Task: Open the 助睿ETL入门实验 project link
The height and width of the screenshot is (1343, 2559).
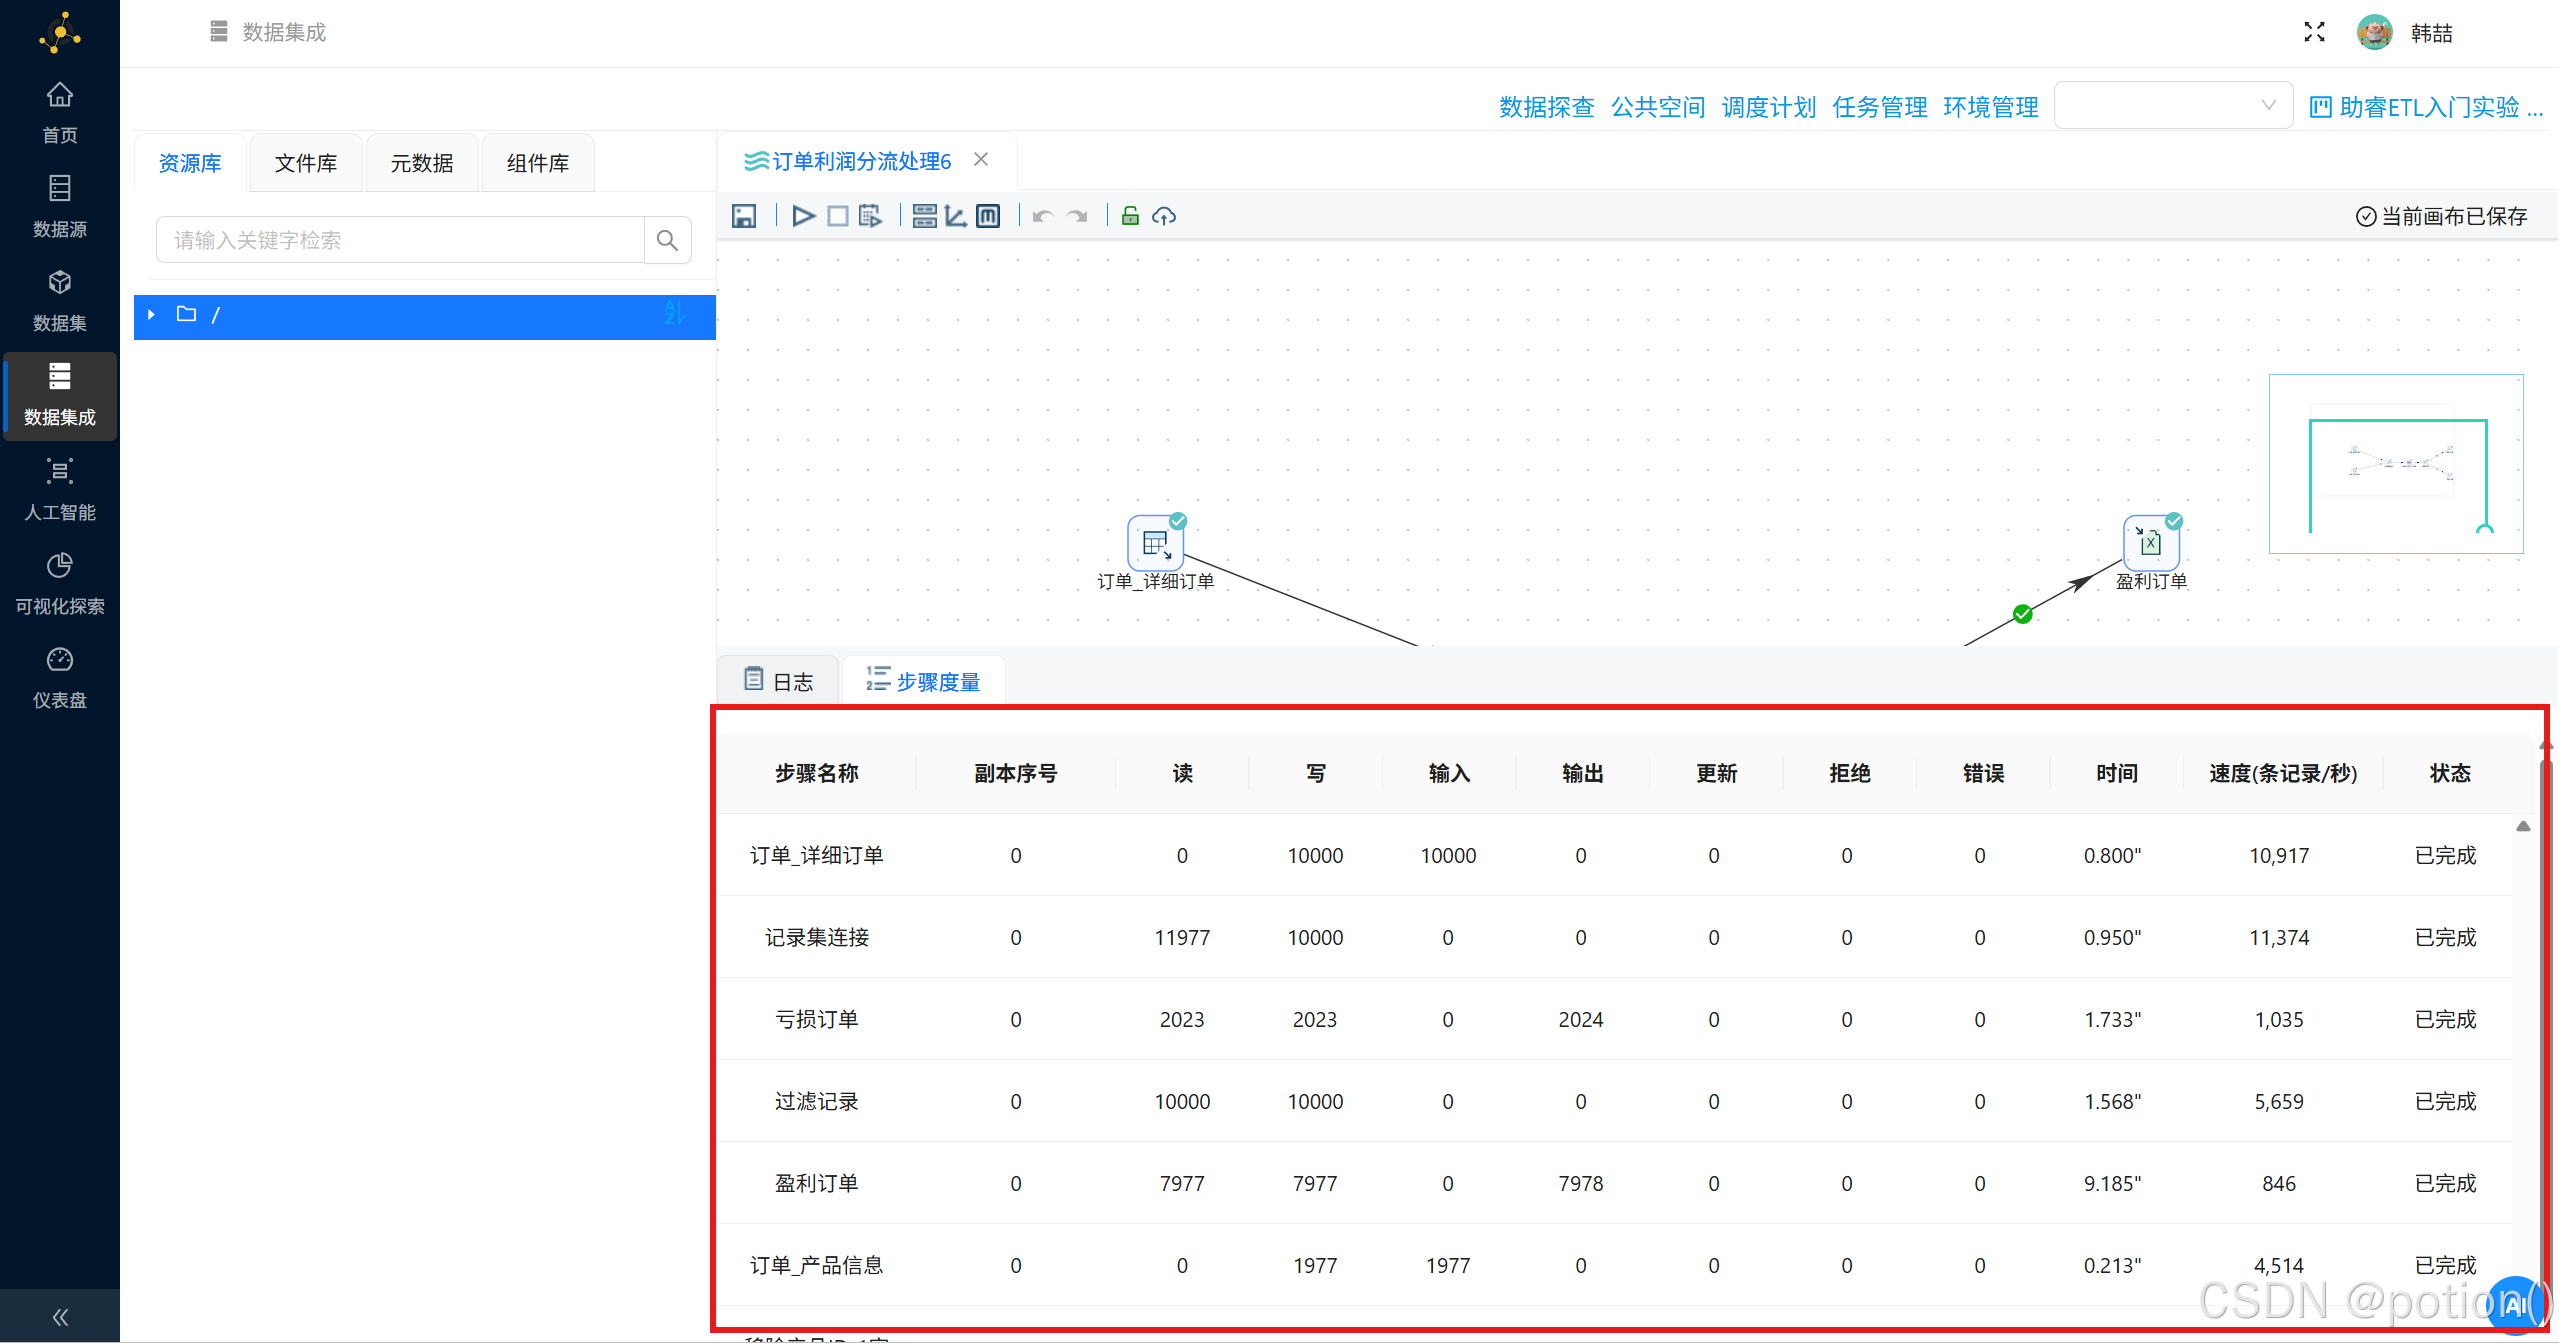Action: (x=2430, y=106)
